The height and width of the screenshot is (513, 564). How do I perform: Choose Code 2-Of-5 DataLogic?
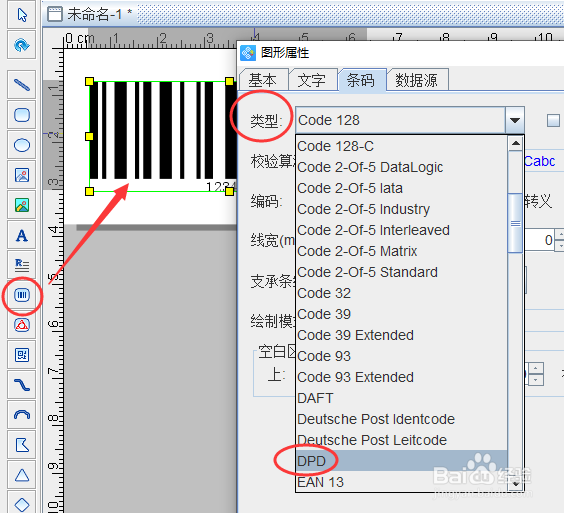[401, 167]
